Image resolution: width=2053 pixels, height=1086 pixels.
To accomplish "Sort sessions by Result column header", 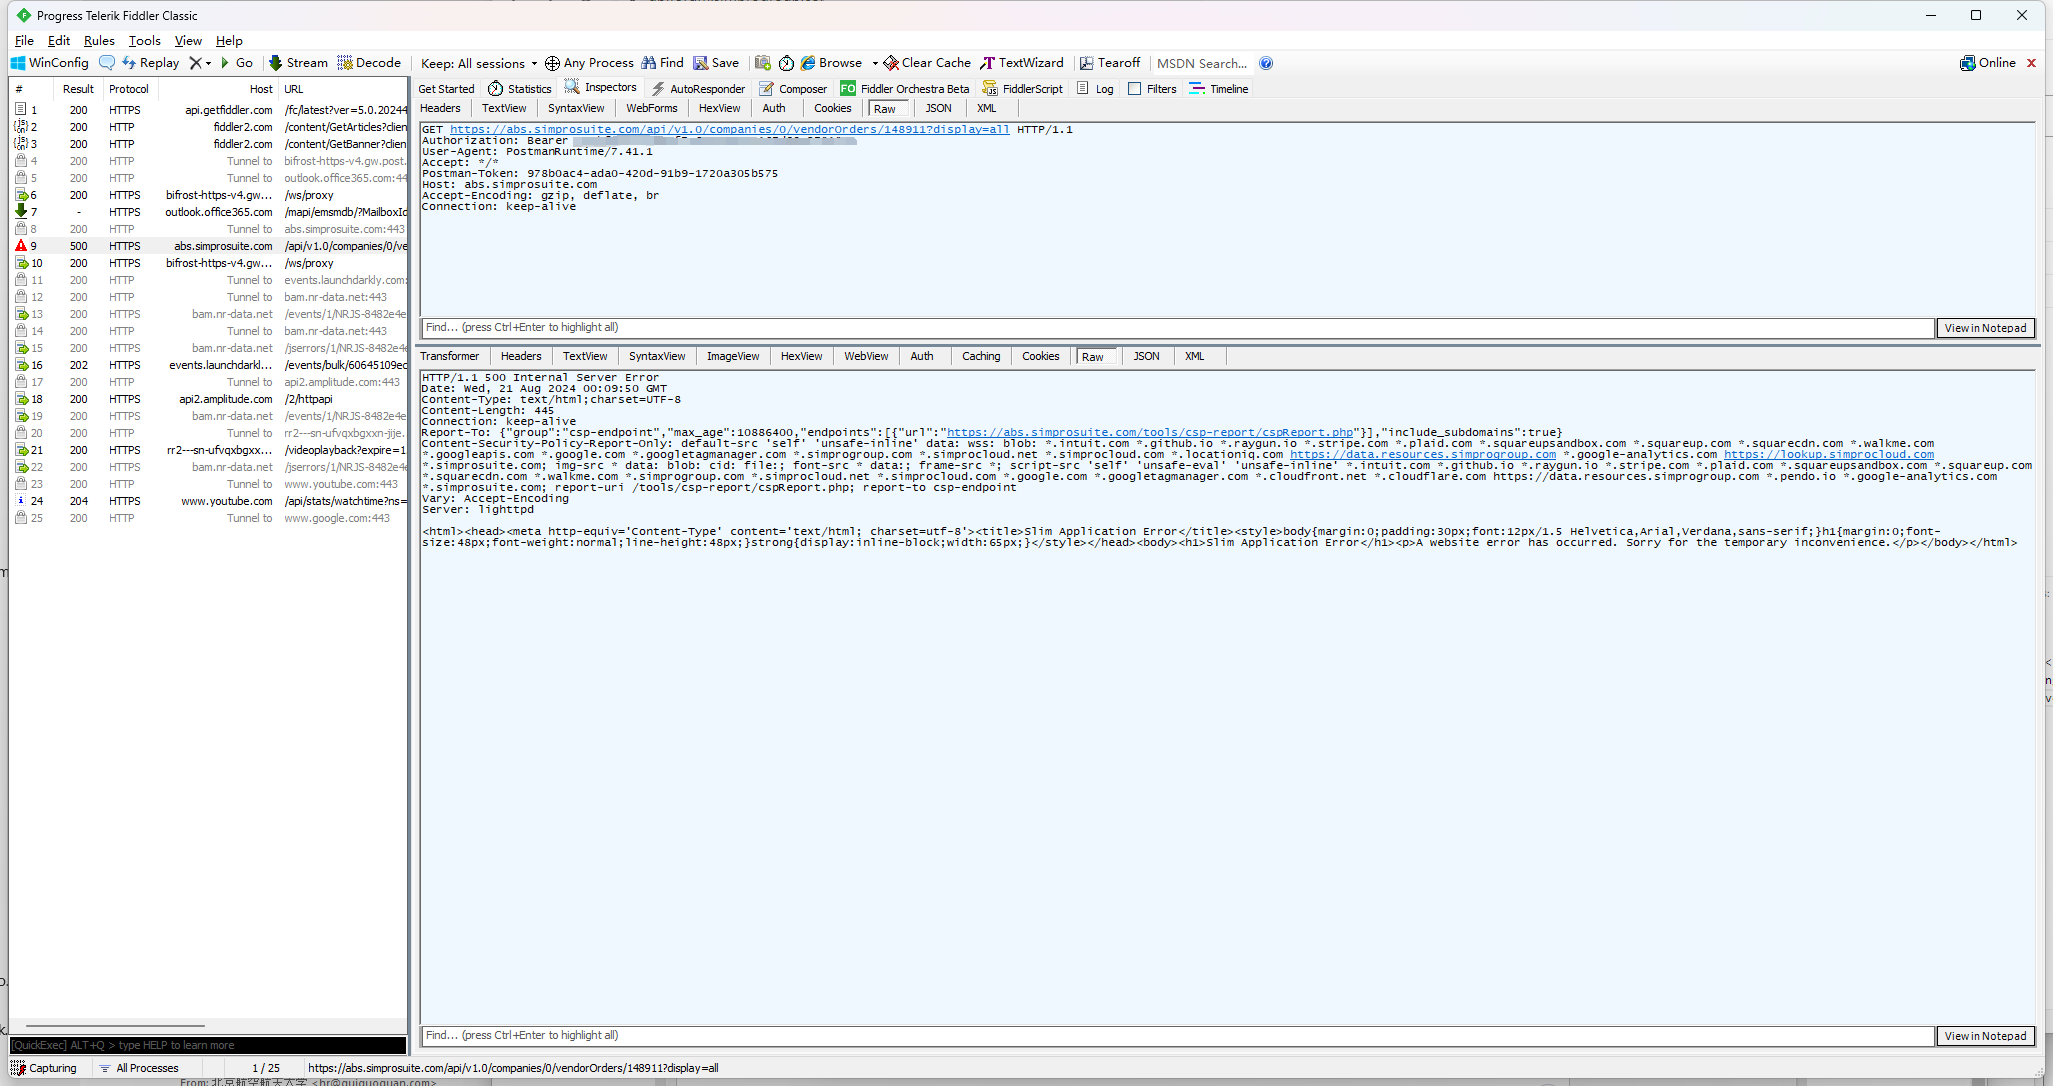I will (x=78, y=89).
